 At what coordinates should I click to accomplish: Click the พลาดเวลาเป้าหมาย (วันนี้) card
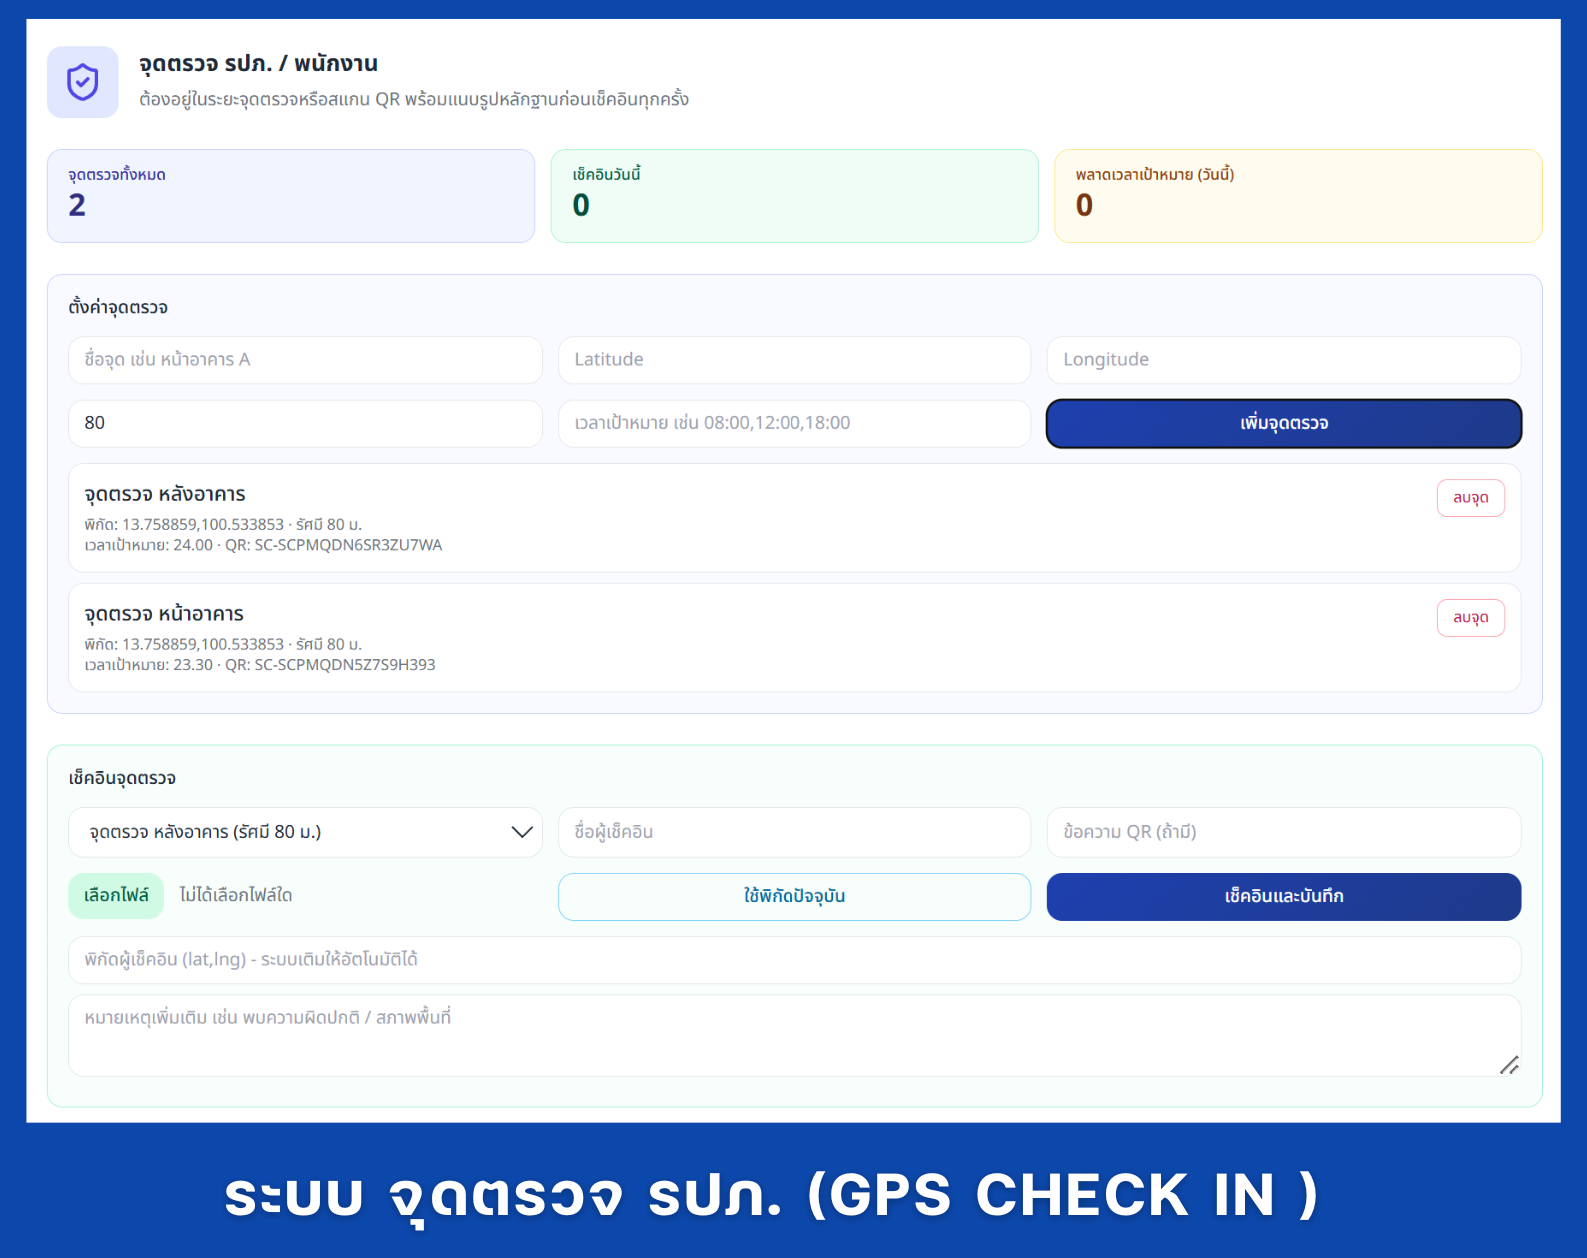tap(1298, 196)
